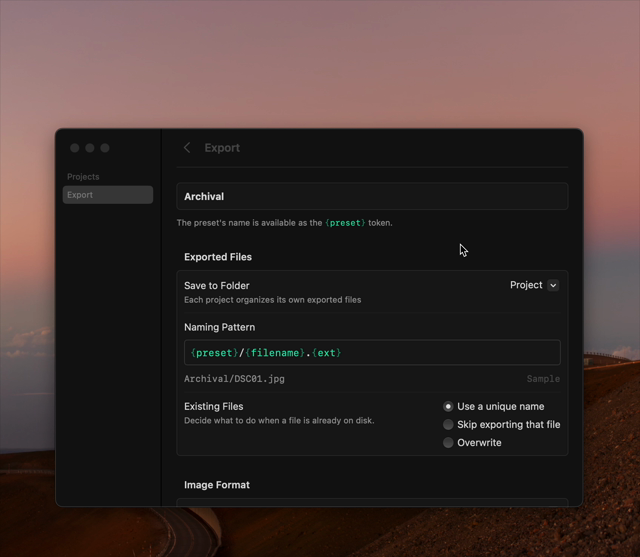The image size is (640, 557).
Task: Click the Exported Files heading
Action: pyautogui.click(x=218, y=257)
